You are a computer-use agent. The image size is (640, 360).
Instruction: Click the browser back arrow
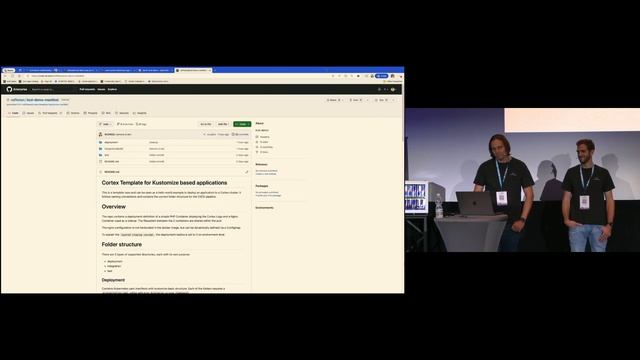(x=5, y=76)
